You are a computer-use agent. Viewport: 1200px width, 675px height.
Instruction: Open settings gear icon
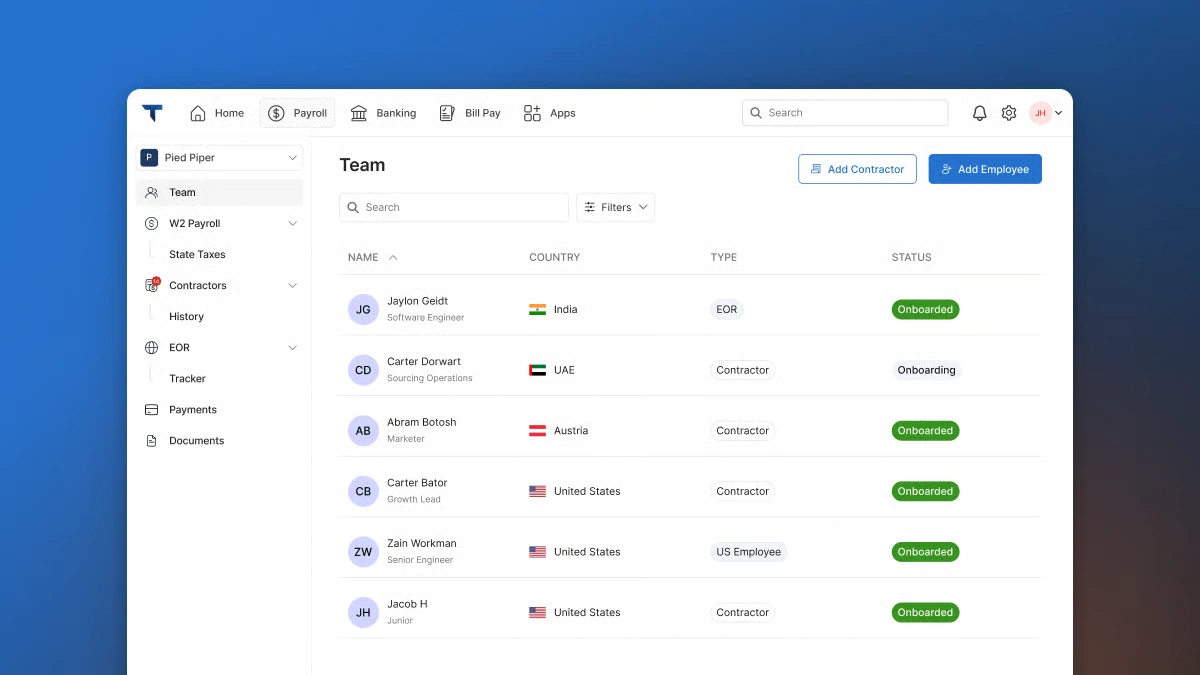tap(1009, 113)
